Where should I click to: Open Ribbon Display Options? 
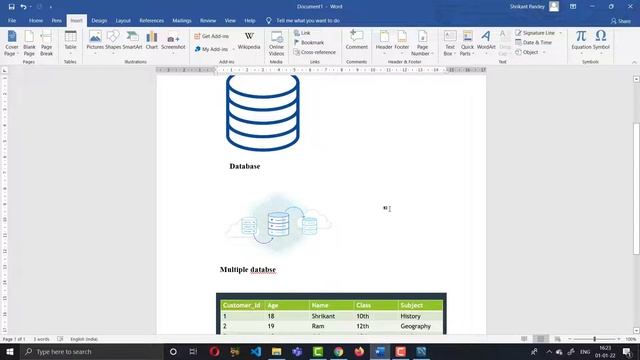coord(573,7)
